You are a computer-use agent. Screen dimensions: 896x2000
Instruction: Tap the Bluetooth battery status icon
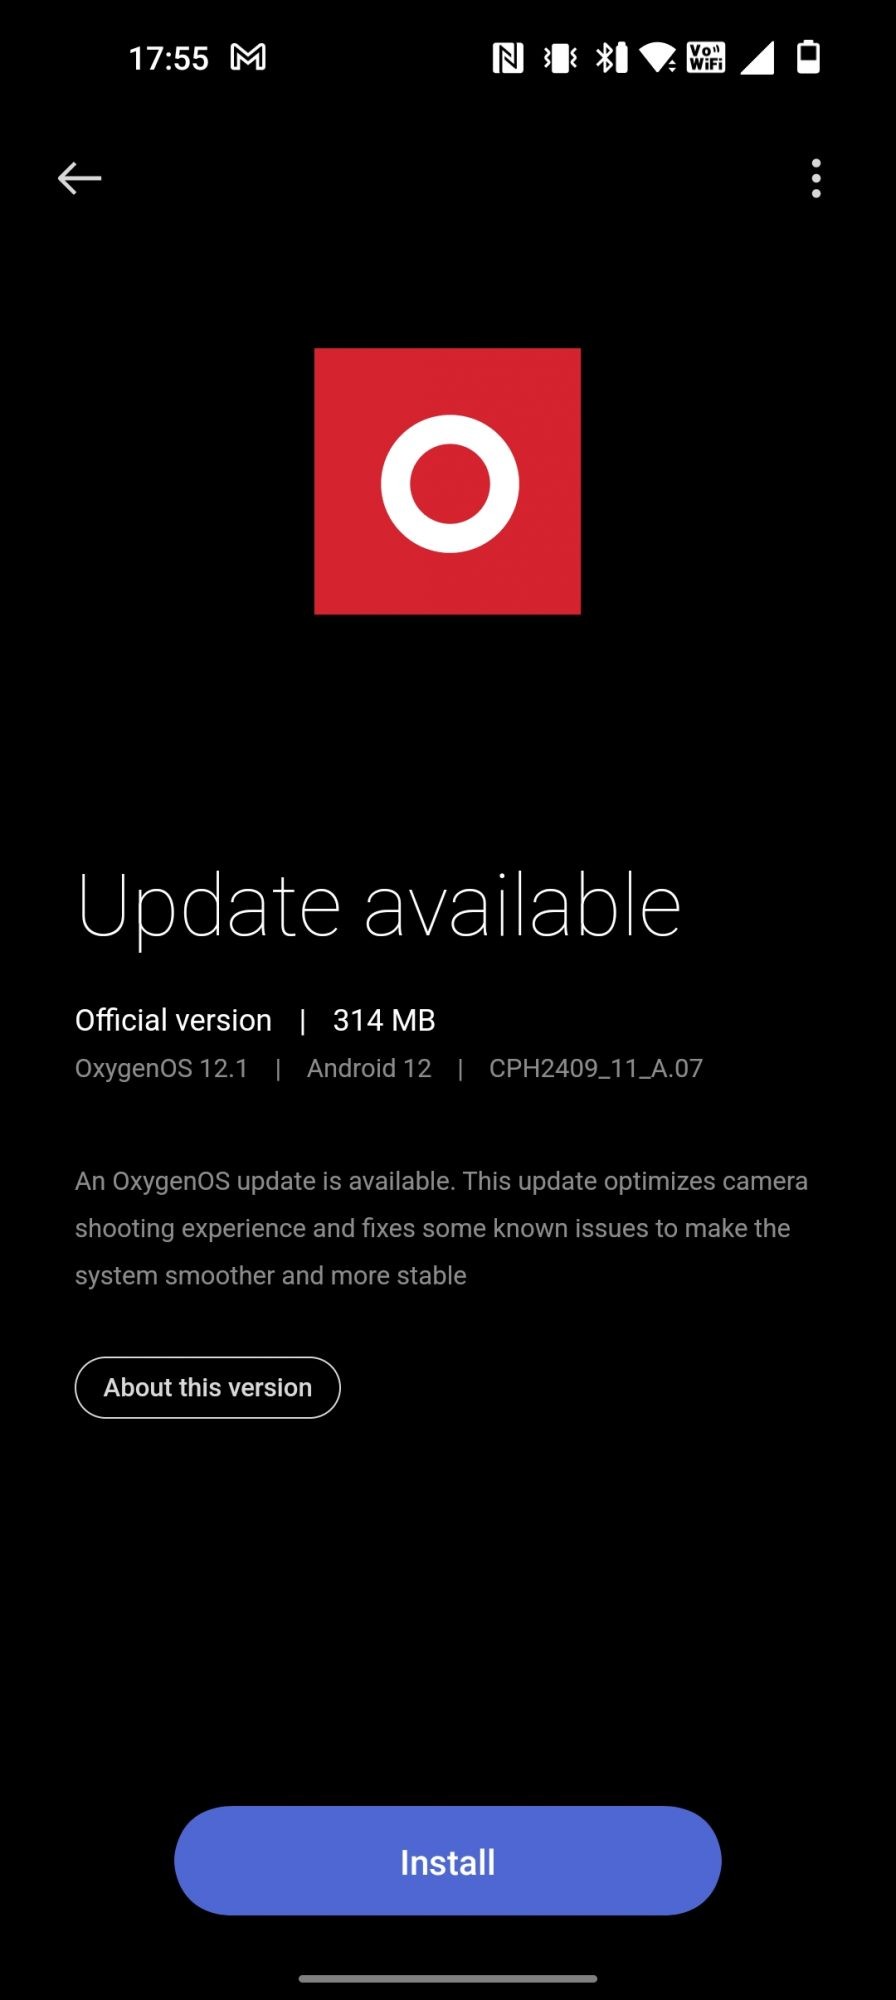[611, 58]
